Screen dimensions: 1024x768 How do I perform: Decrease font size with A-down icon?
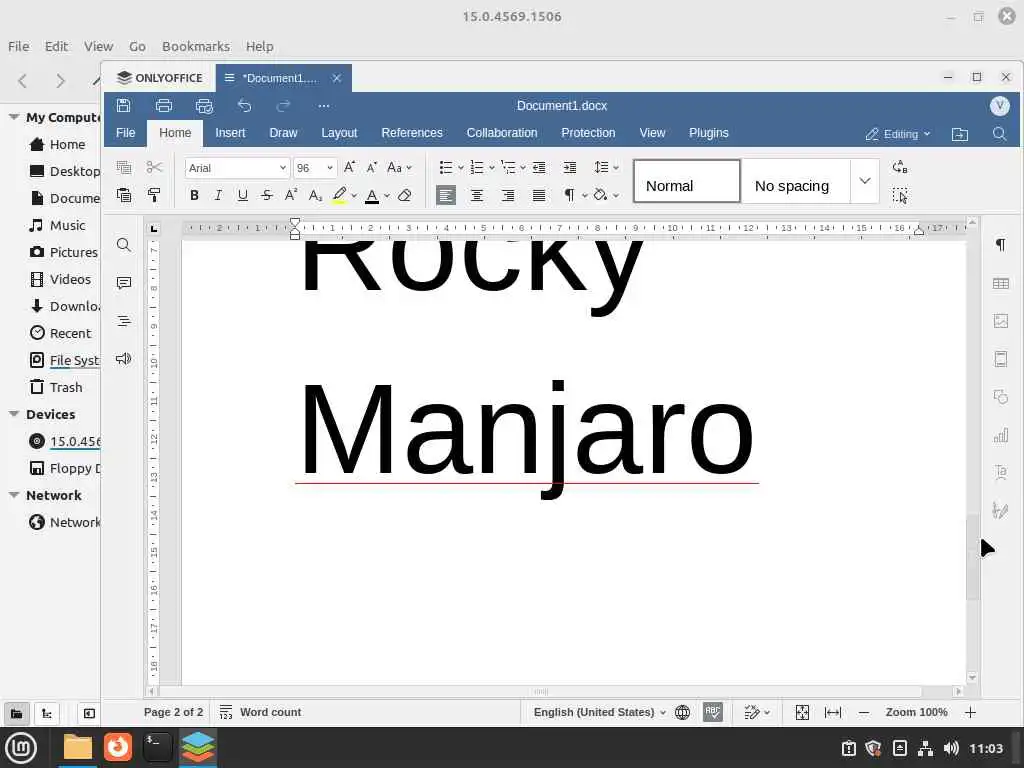(x=372, y=167)
